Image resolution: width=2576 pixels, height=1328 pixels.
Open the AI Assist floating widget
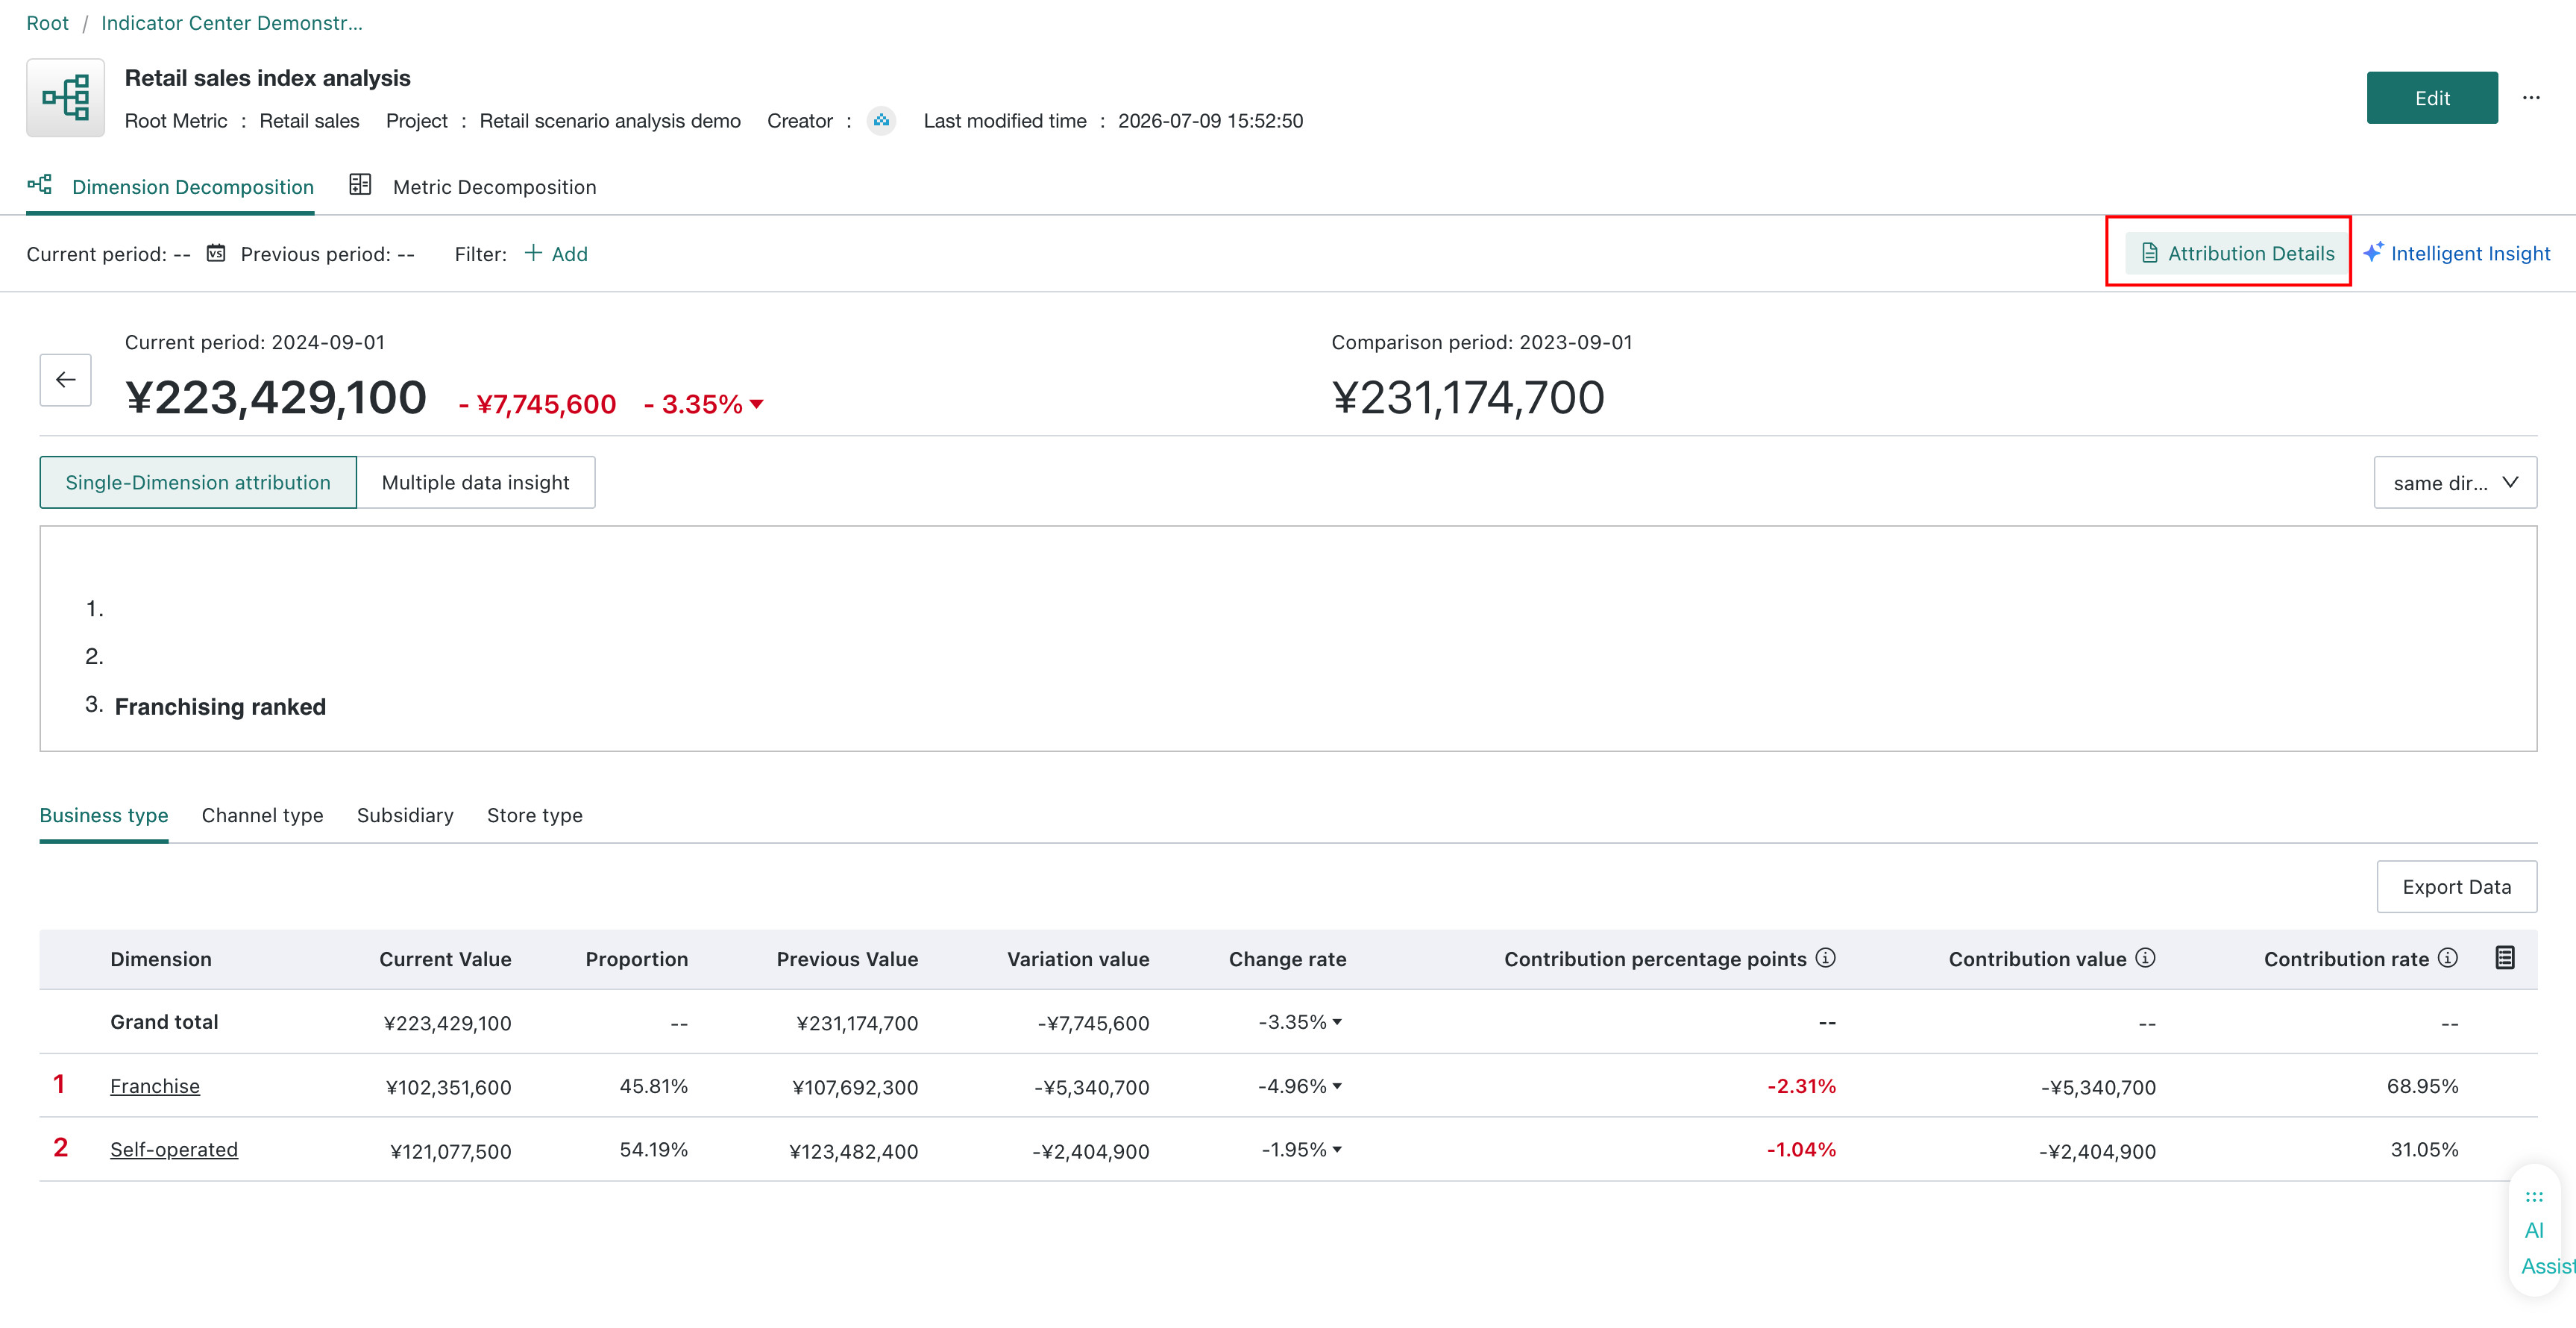tap(2538, 1231)
